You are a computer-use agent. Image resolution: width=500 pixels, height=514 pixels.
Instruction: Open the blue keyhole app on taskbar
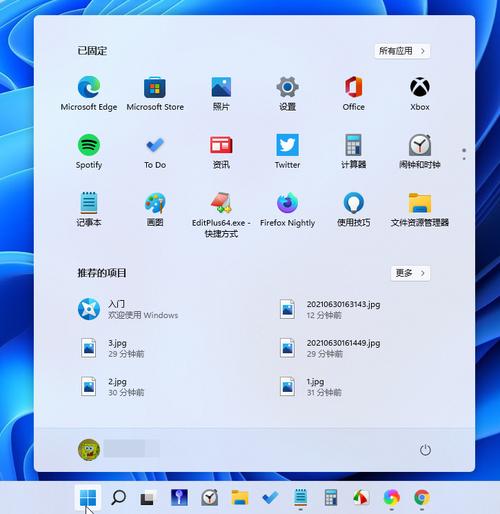pos(179,498)
